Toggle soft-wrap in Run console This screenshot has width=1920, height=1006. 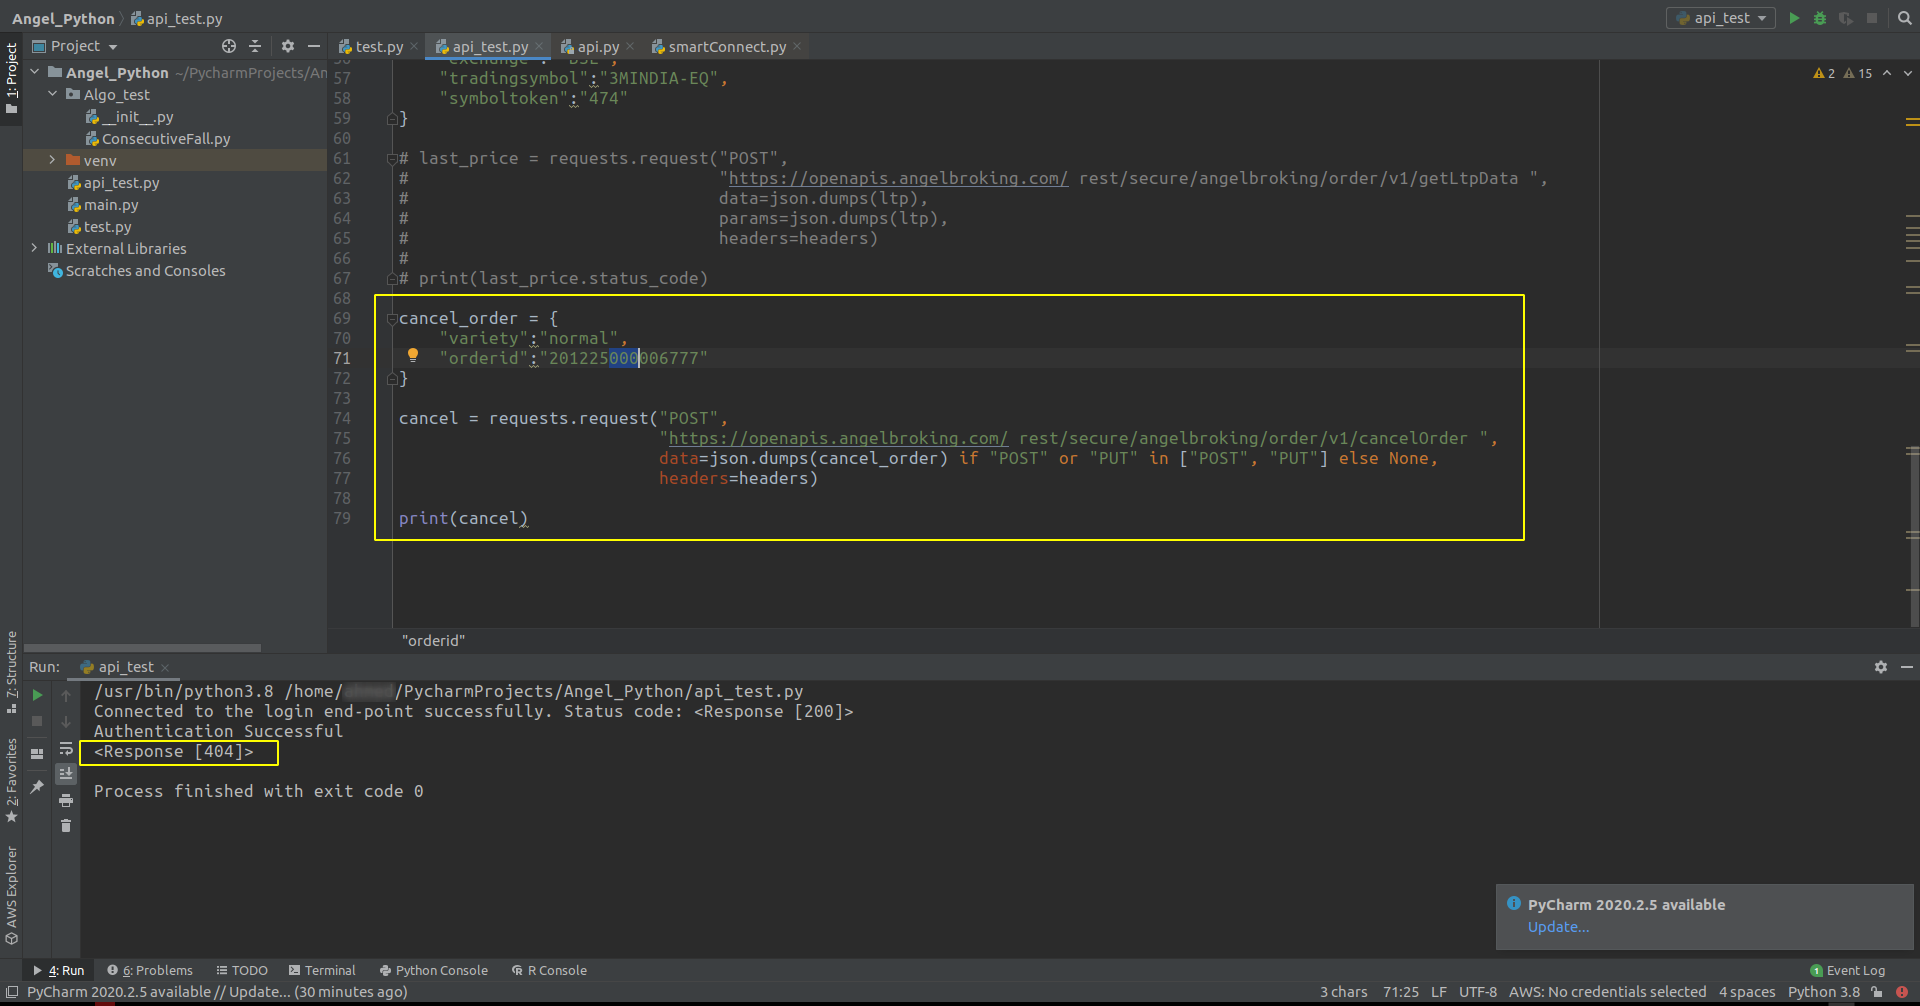coord(66,748)
